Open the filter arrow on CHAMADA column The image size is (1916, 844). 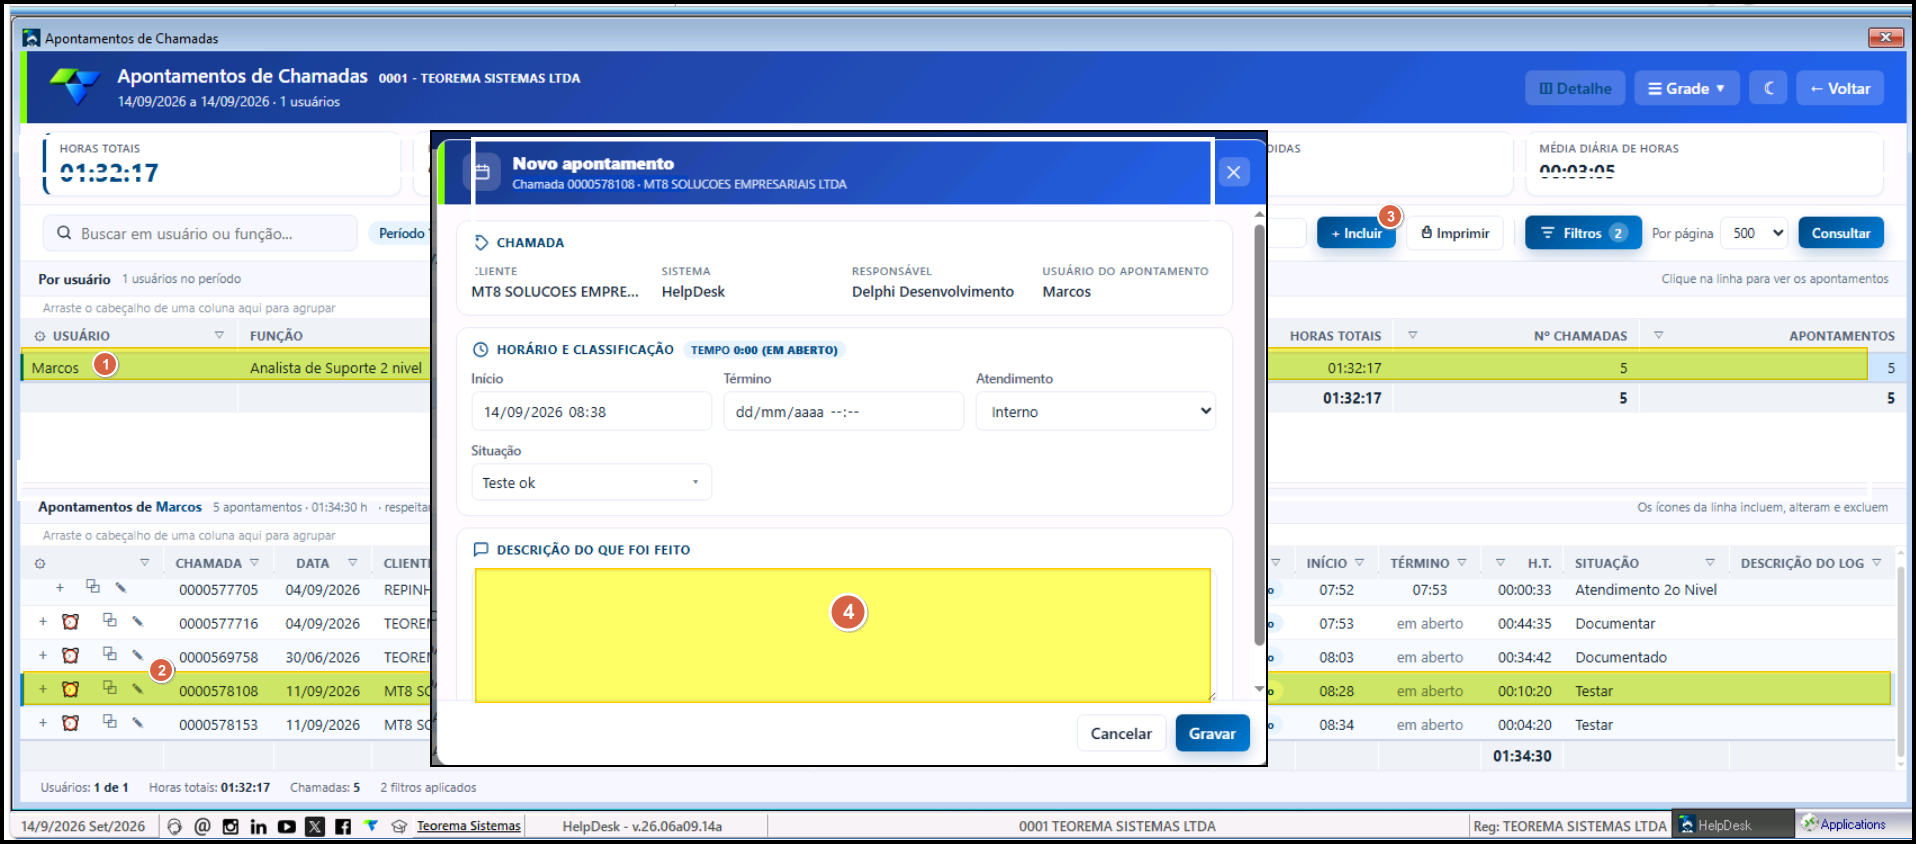coord(254,562)
